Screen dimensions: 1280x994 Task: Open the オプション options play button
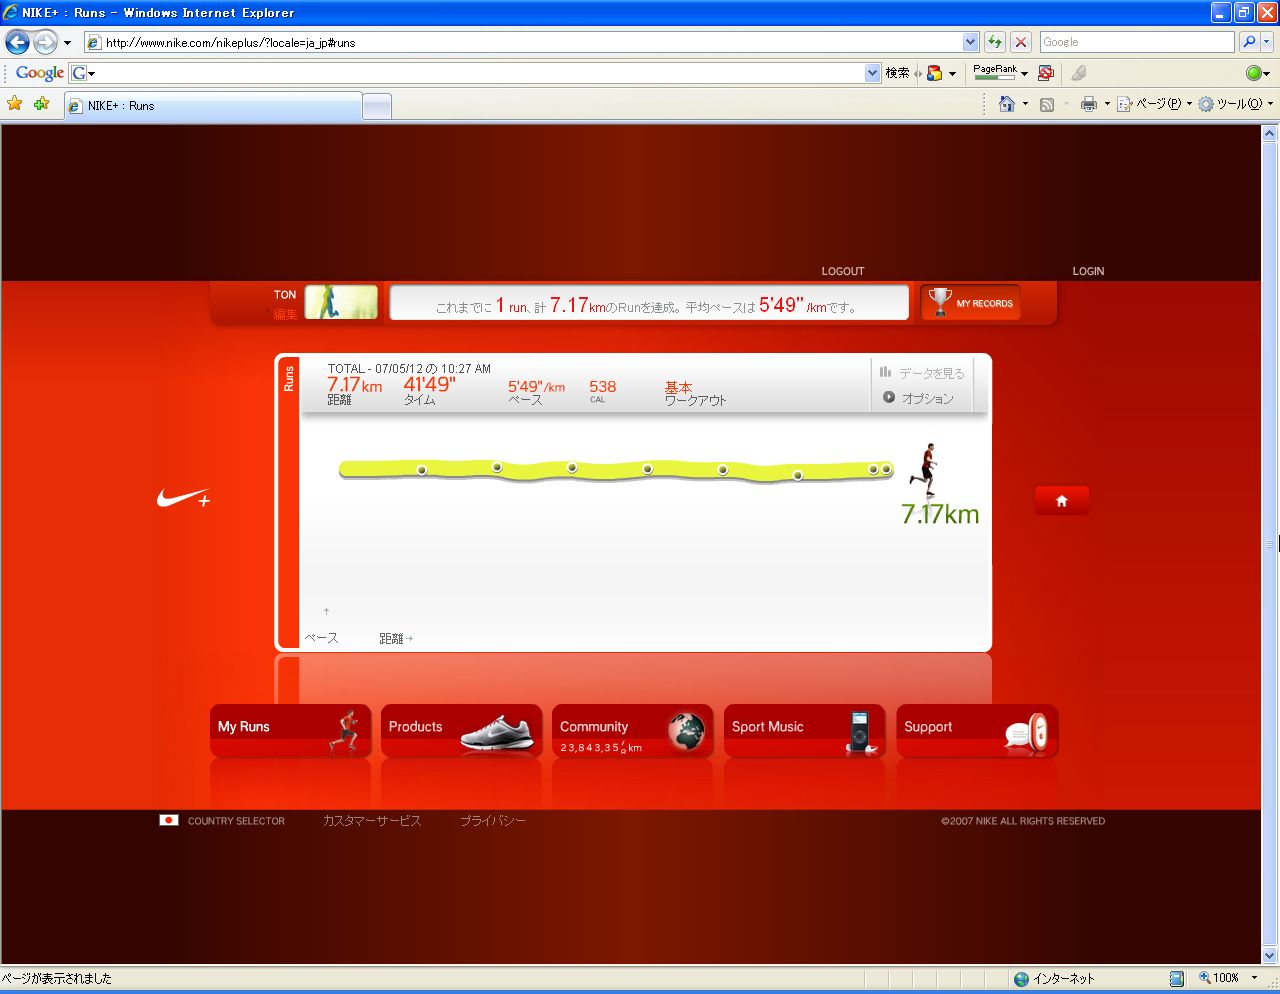(x=918, y=398)
